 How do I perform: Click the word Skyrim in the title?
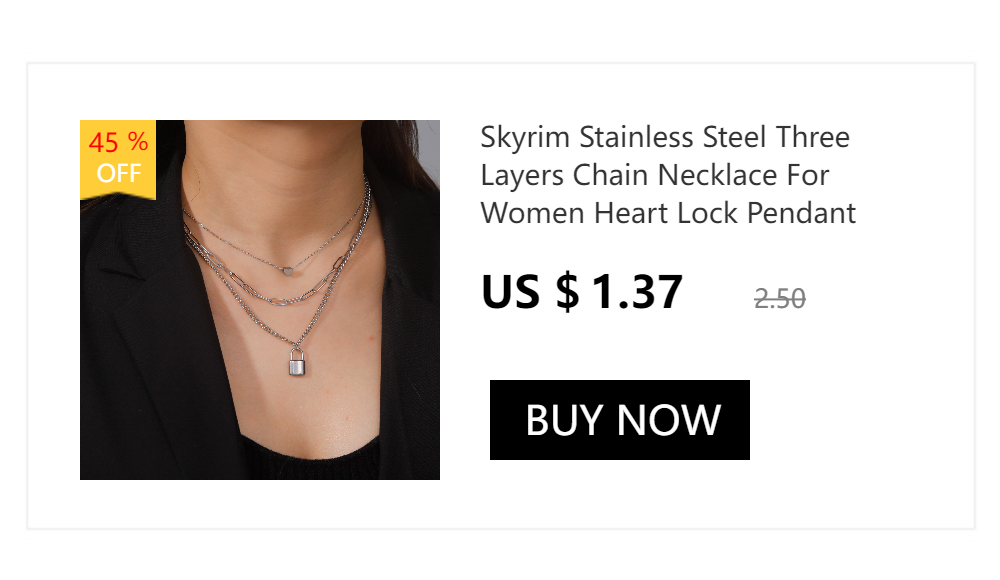pos(524,138)
